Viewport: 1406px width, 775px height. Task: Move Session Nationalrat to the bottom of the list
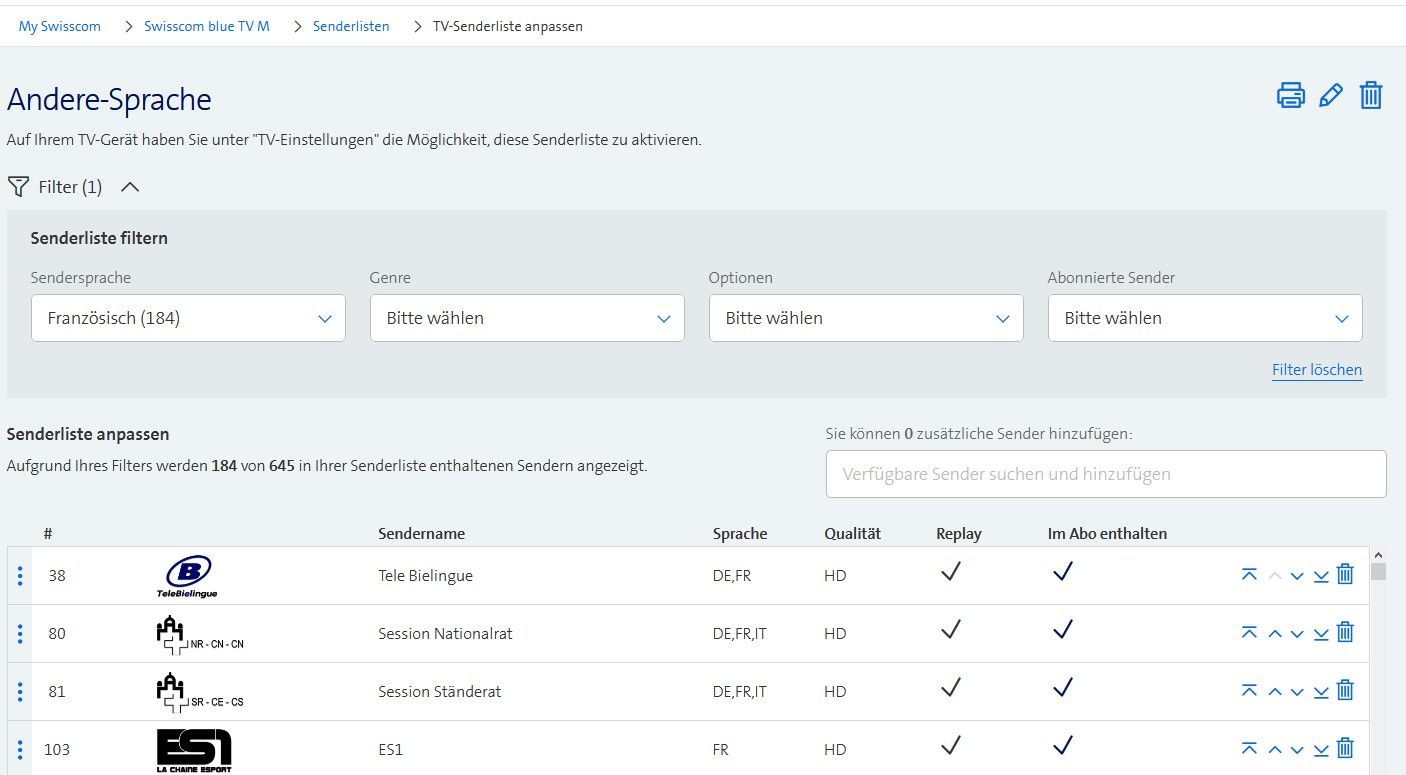click(x=1321, y=633)
